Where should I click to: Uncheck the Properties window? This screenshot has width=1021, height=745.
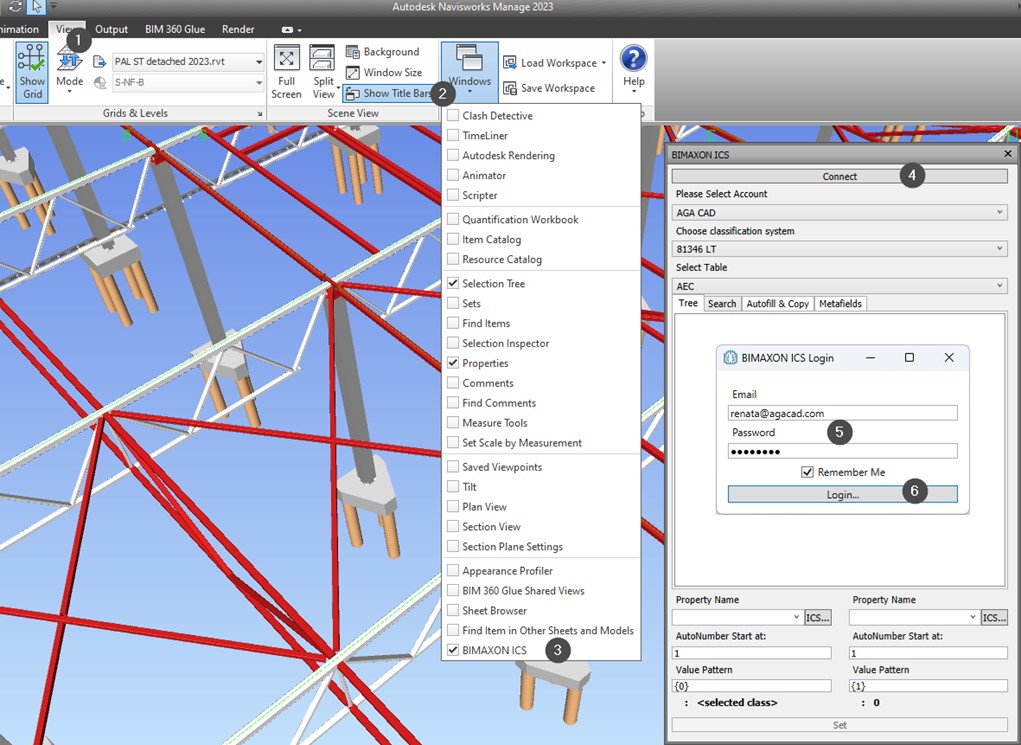click(453, 363)
